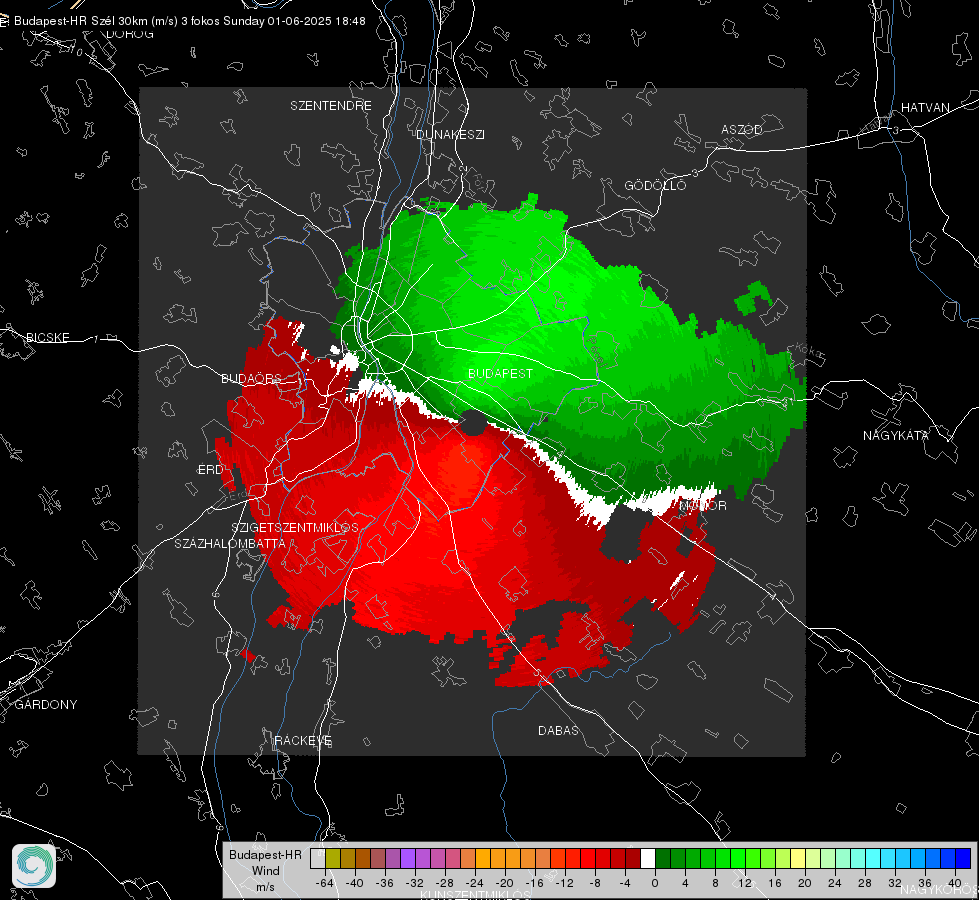Screen dimensions: 979x900
Task: Click the BUDAPEST label on the map
Action: (501, 373)
